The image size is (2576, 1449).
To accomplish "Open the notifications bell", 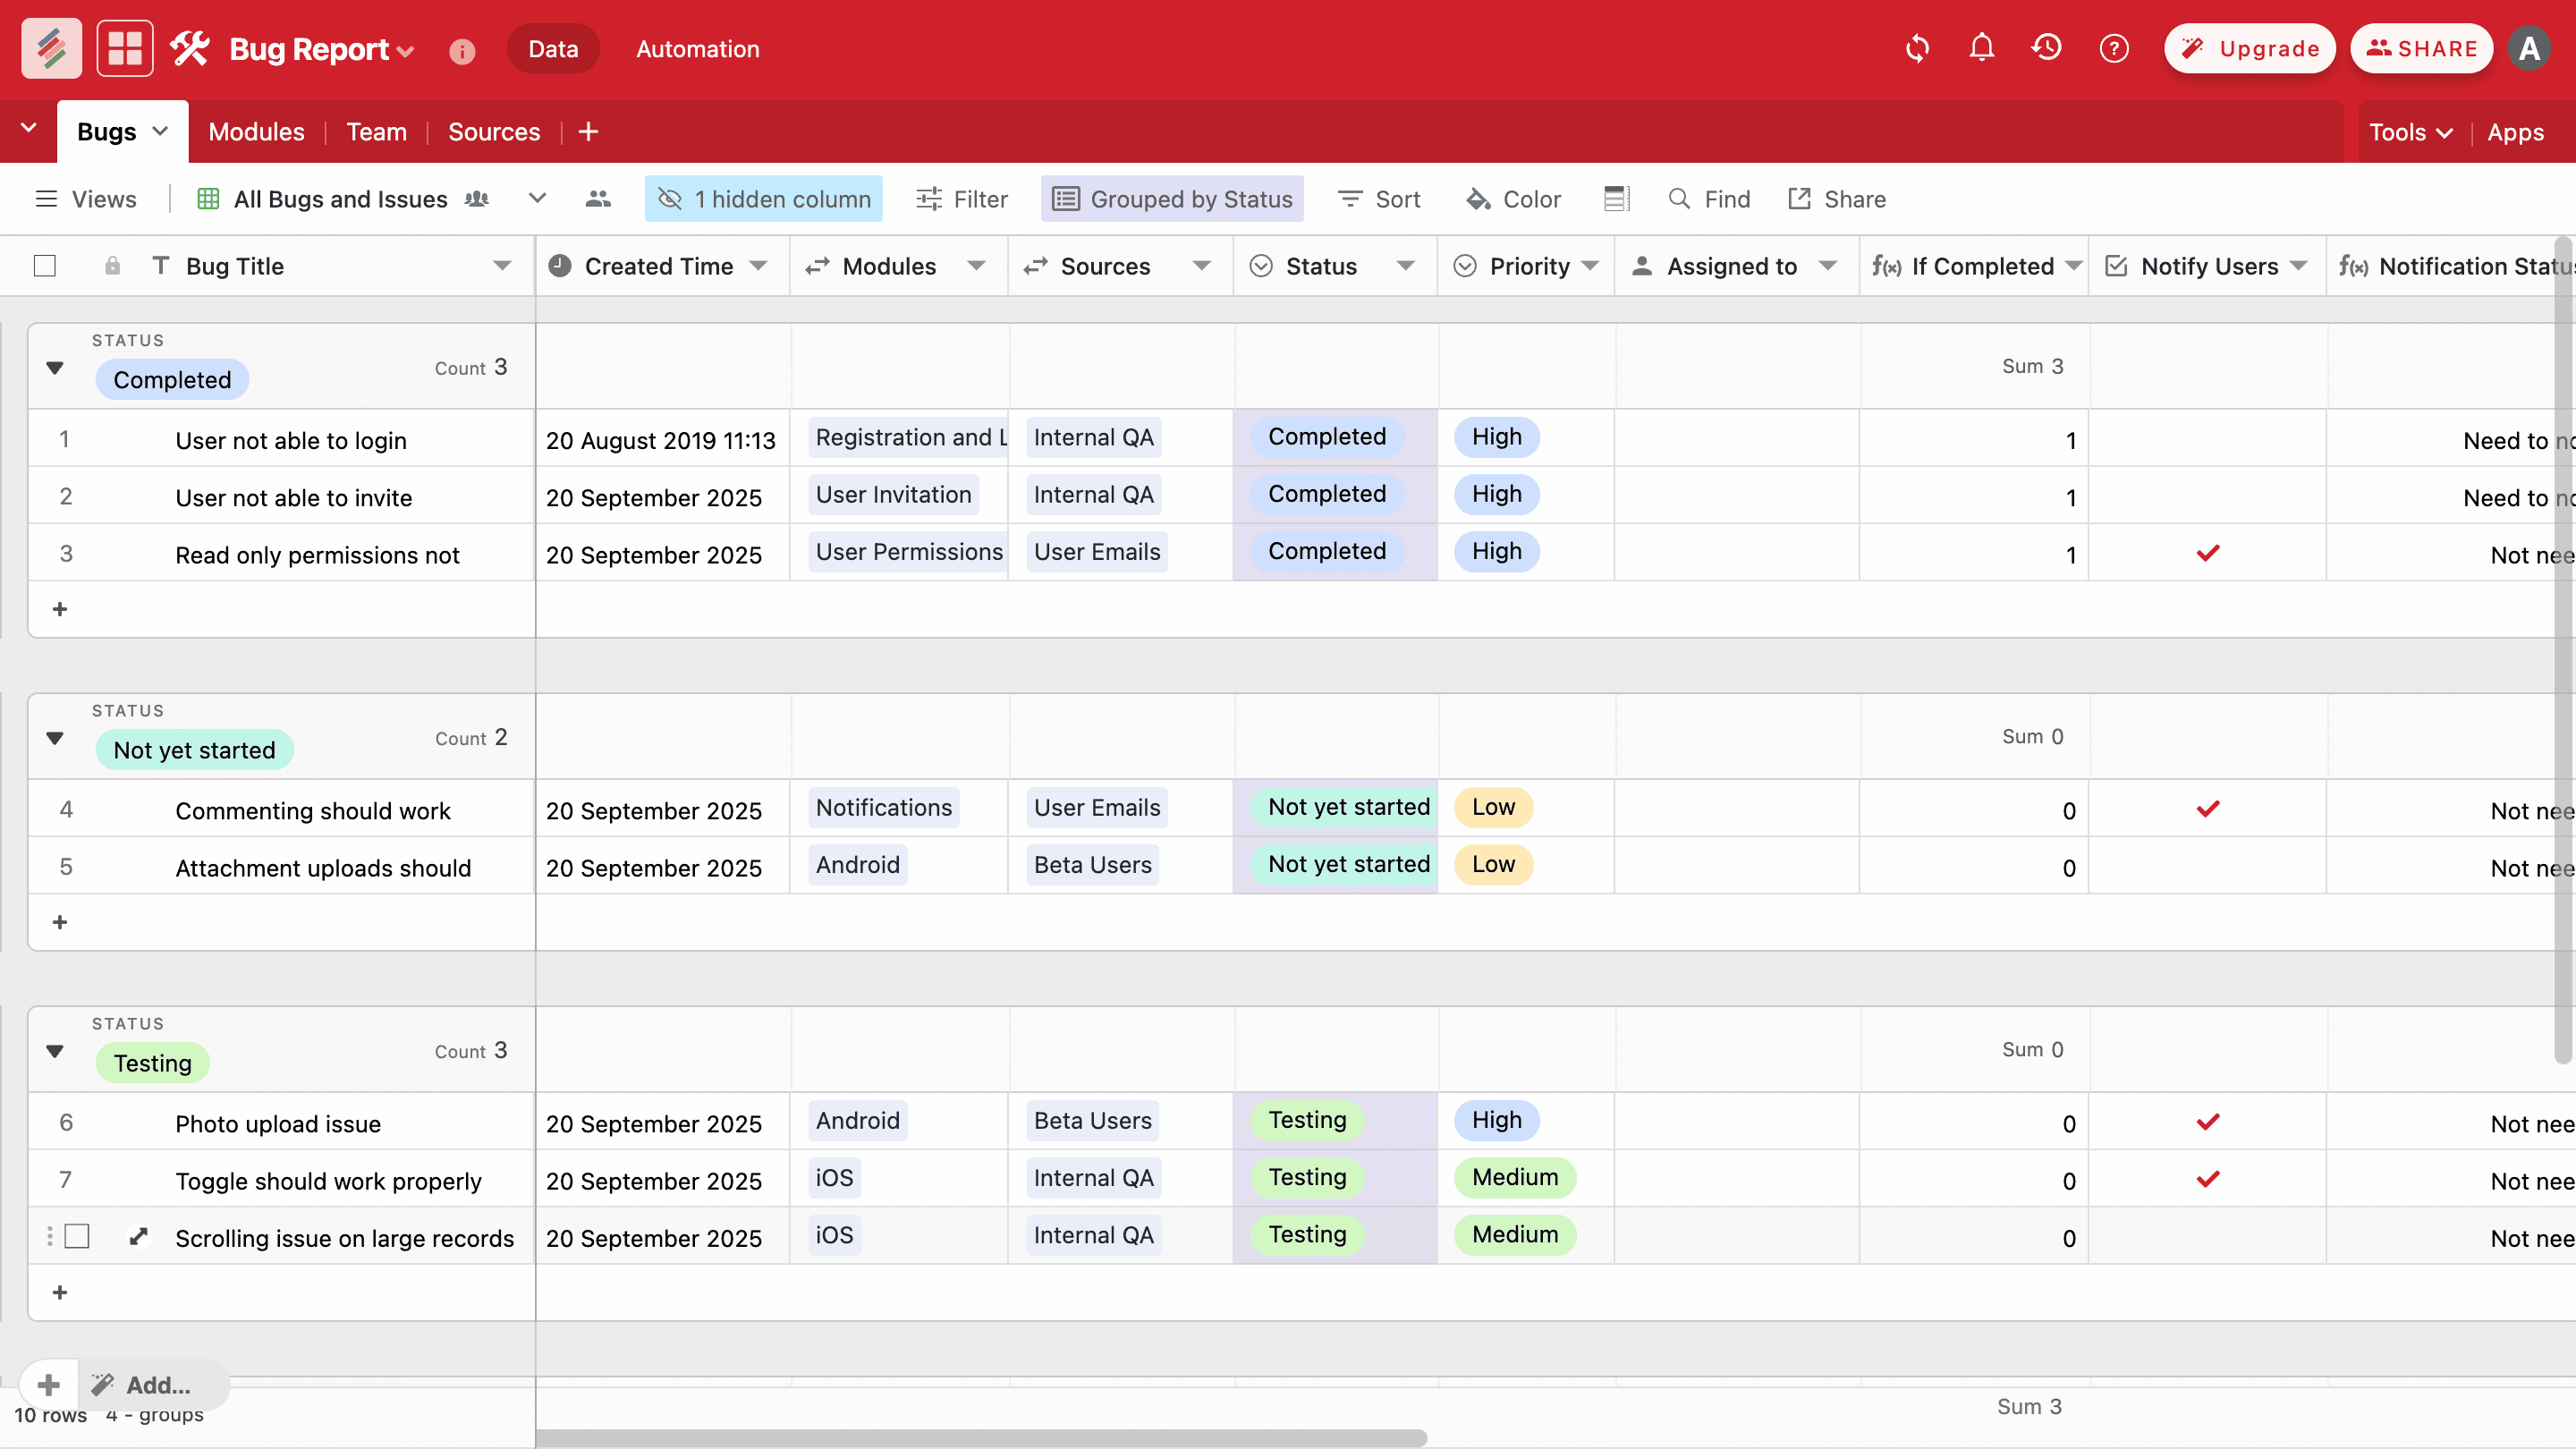I will 1981,48.
